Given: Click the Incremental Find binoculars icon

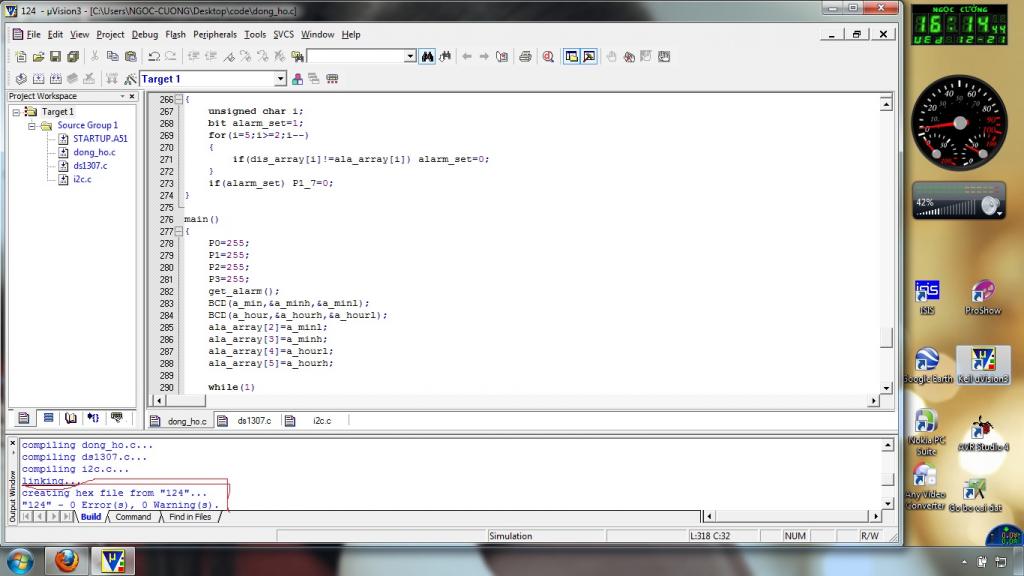Looking at the screenshot, I should click(445, 57).
